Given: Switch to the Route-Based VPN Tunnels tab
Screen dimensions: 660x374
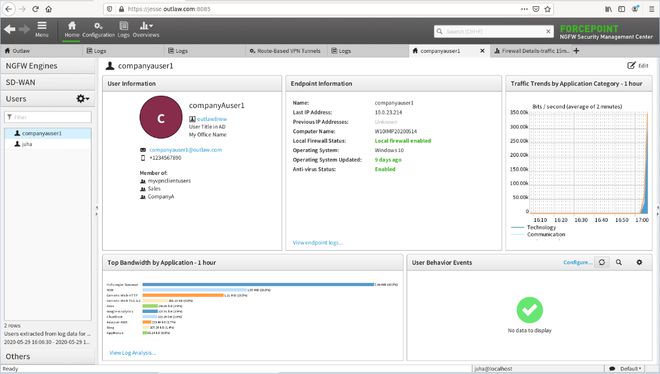Looking at the screenshot, I should pos(285,51).
